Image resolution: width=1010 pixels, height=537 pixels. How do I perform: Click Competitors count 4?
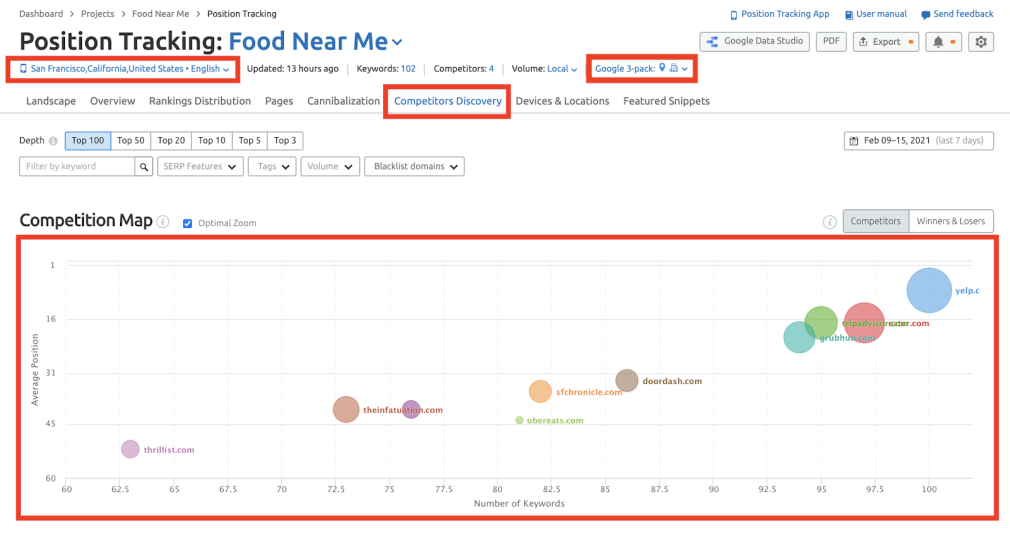491,69
